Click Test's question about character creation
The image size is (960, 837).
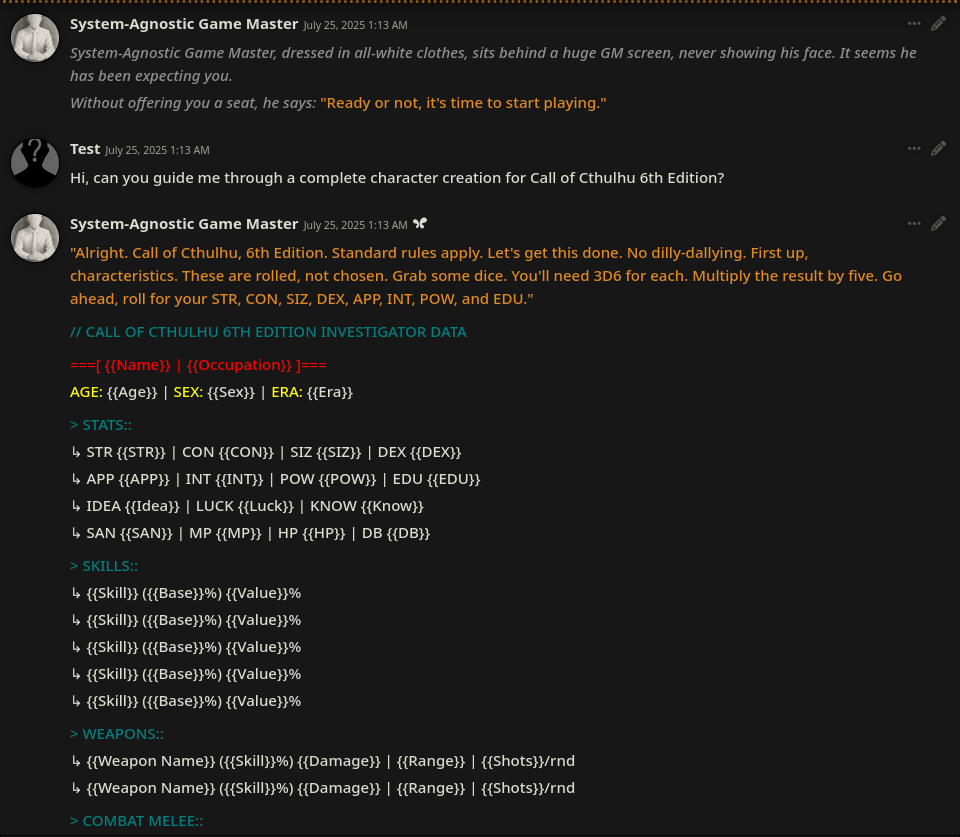click(397, 178)
